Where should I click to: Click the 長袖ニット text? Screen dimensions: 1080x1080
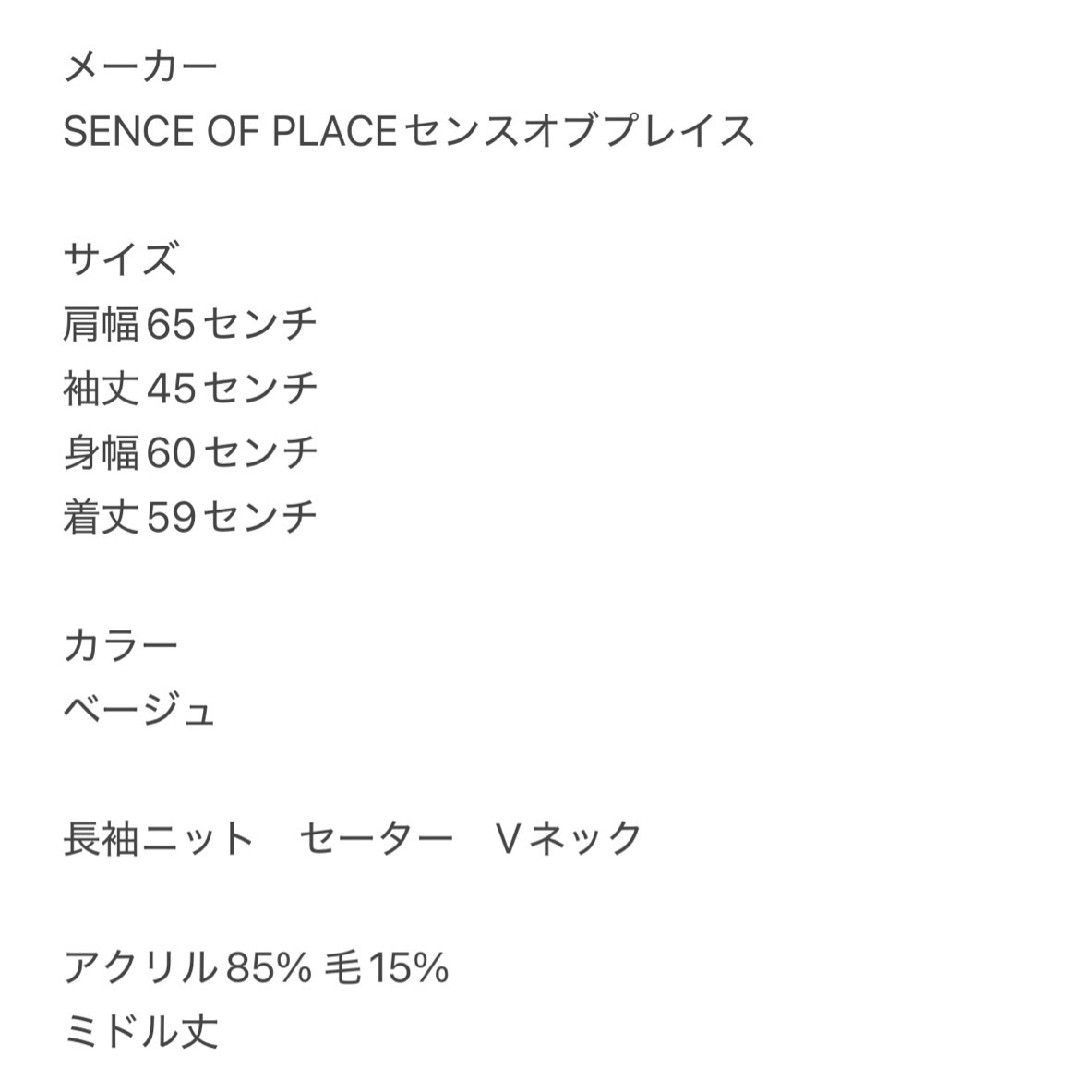159,839
